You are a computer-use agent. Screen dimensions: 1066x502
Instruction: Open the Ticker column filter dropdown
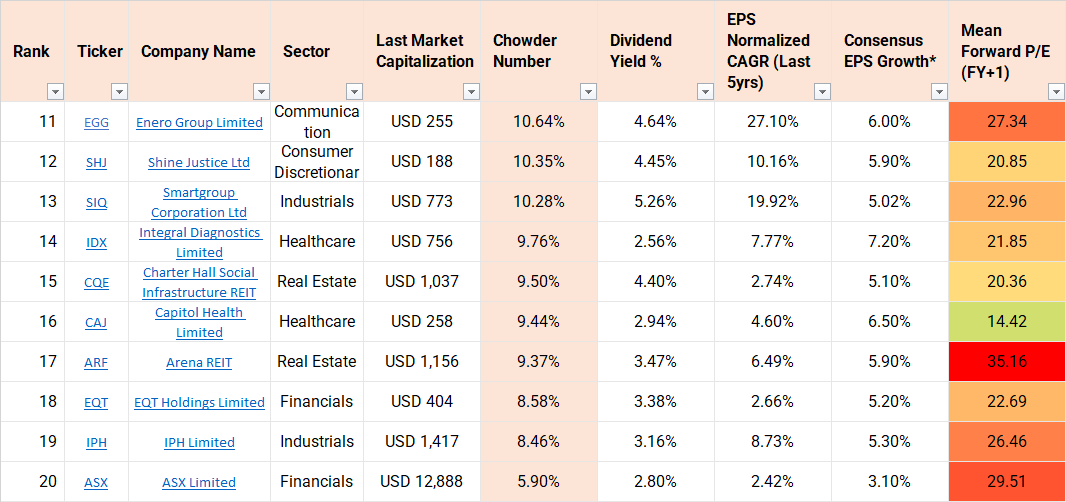point(119,92)
